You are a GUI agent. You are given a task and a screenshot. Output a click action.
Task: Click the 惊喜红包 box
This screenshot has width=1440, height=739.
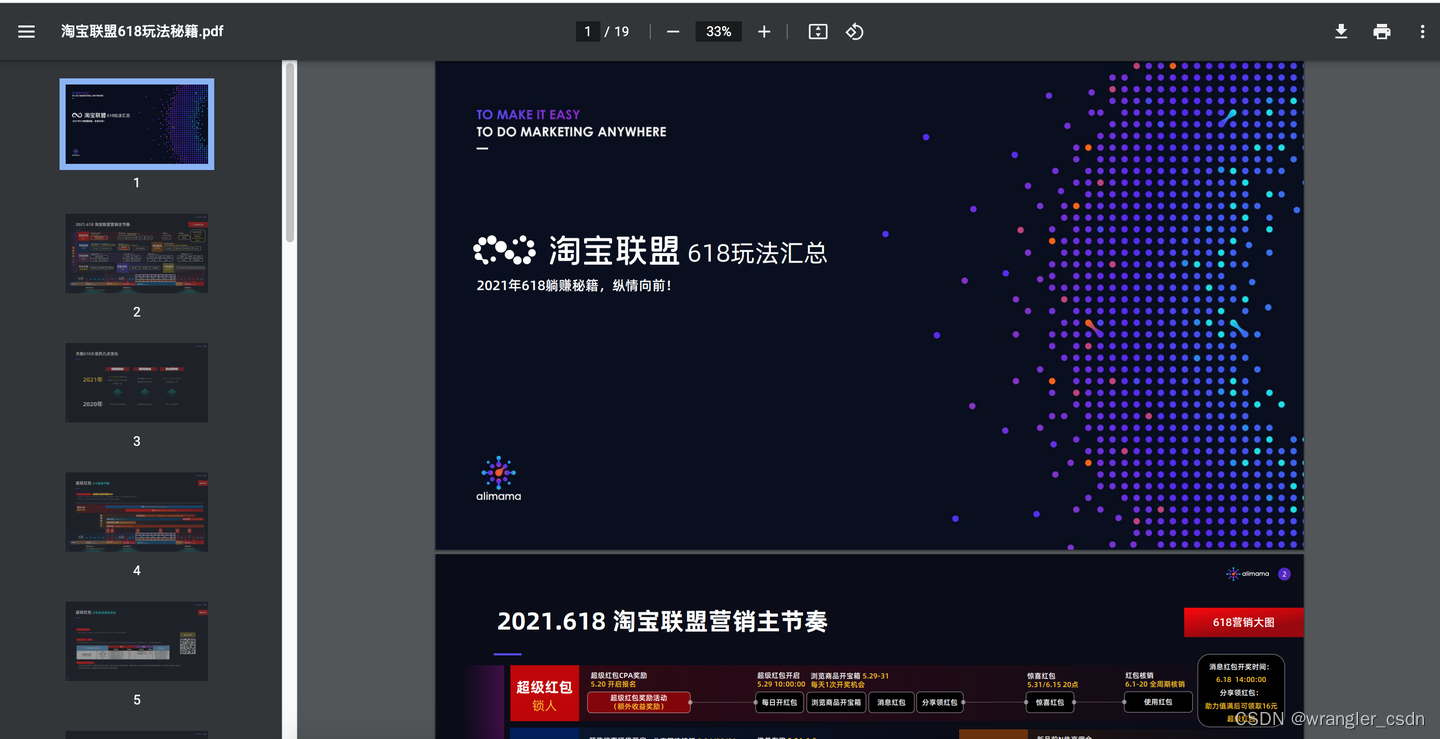click(1050, 702)
